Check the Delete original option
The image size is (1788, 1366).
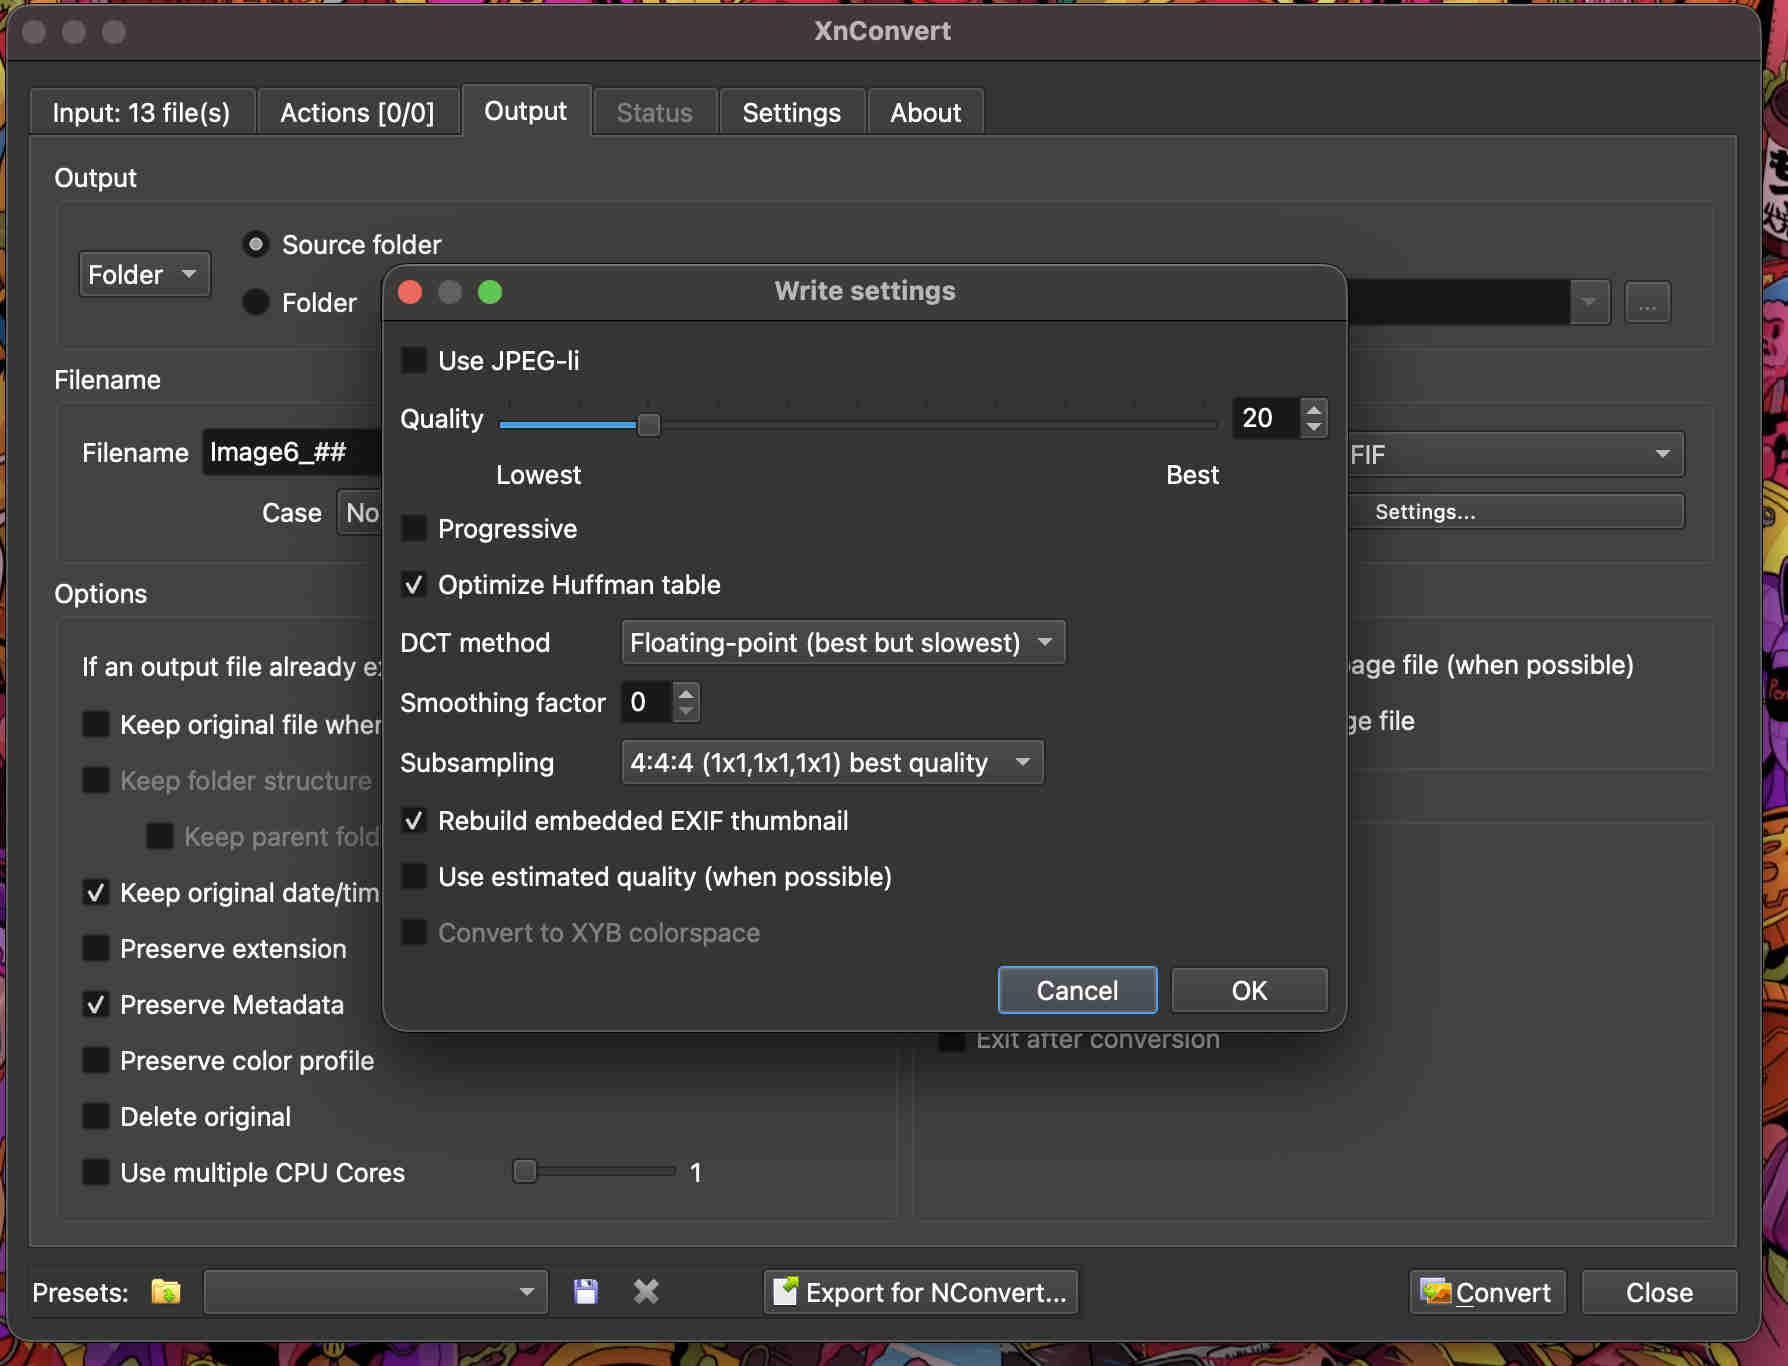[96, 1116]
